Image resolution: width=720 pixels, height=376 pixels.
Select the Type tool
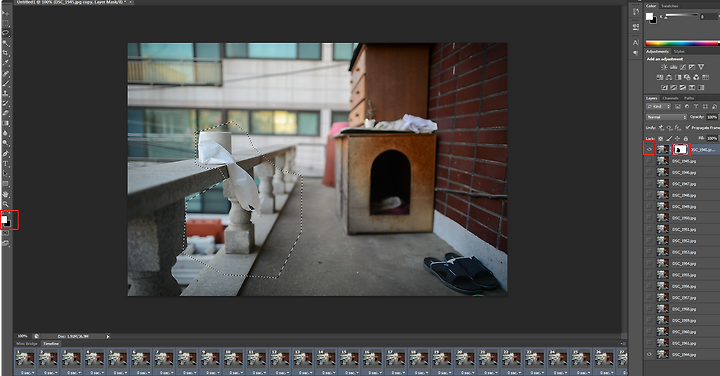click(x=6, y=163)
